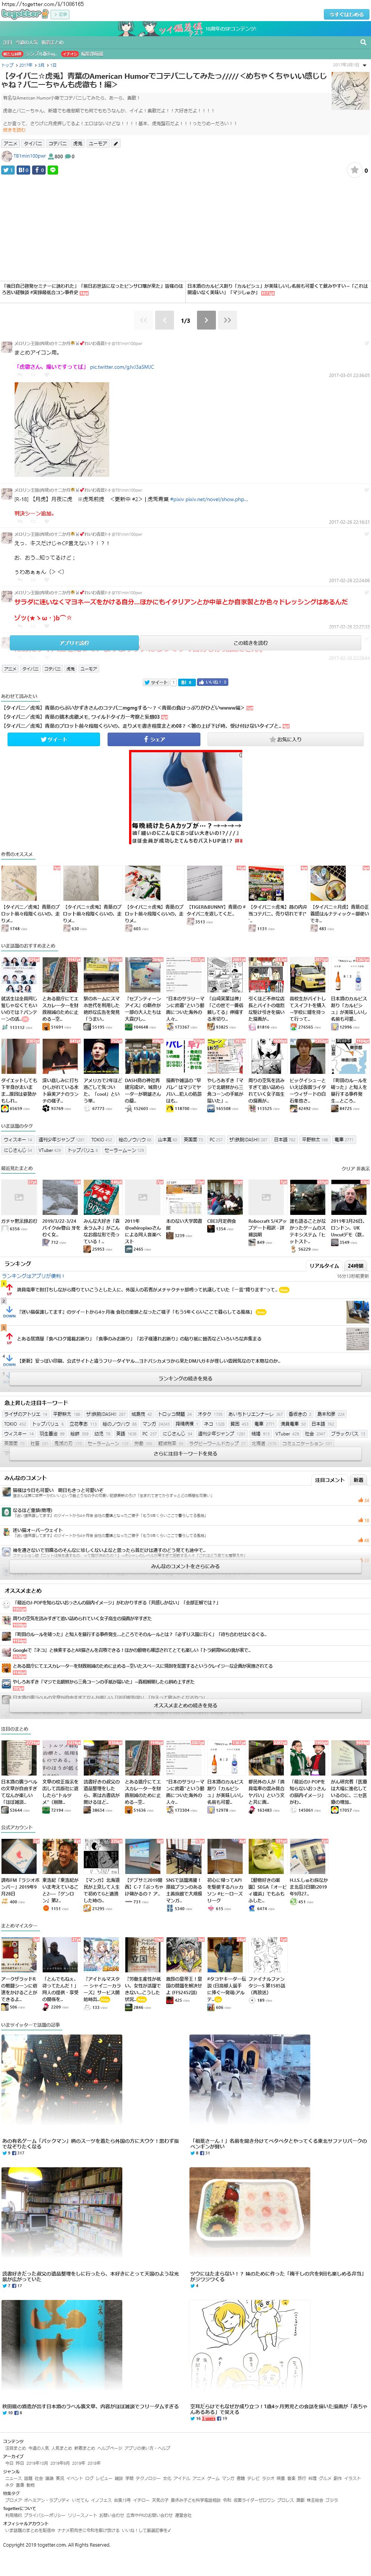Click the Togetter logo in the header

point(24,14)
